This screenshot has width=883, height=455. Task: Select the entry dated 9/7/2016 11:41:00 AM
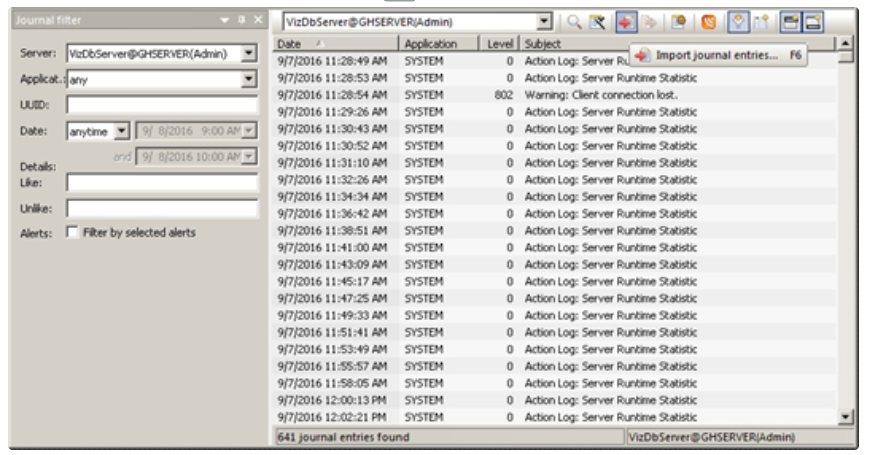pos(555,247)
